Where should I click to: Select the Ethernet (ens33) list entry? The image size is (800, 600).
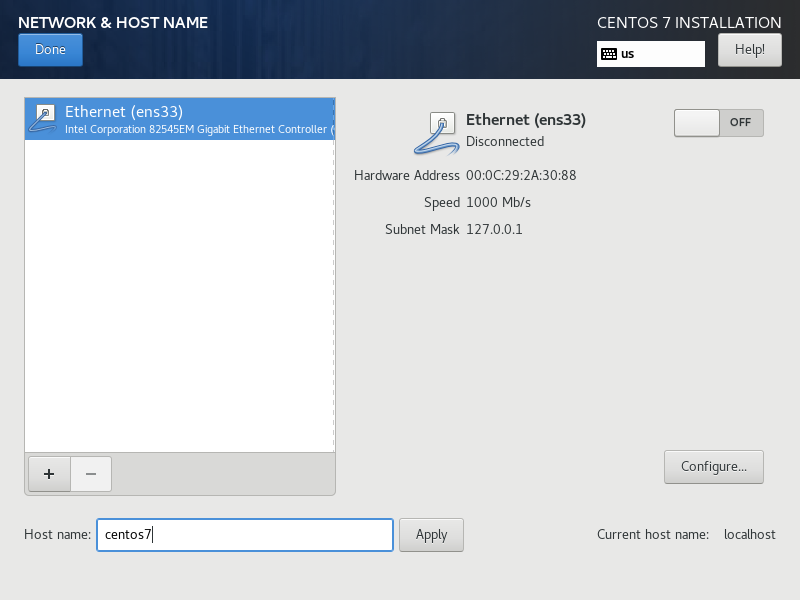180,118
